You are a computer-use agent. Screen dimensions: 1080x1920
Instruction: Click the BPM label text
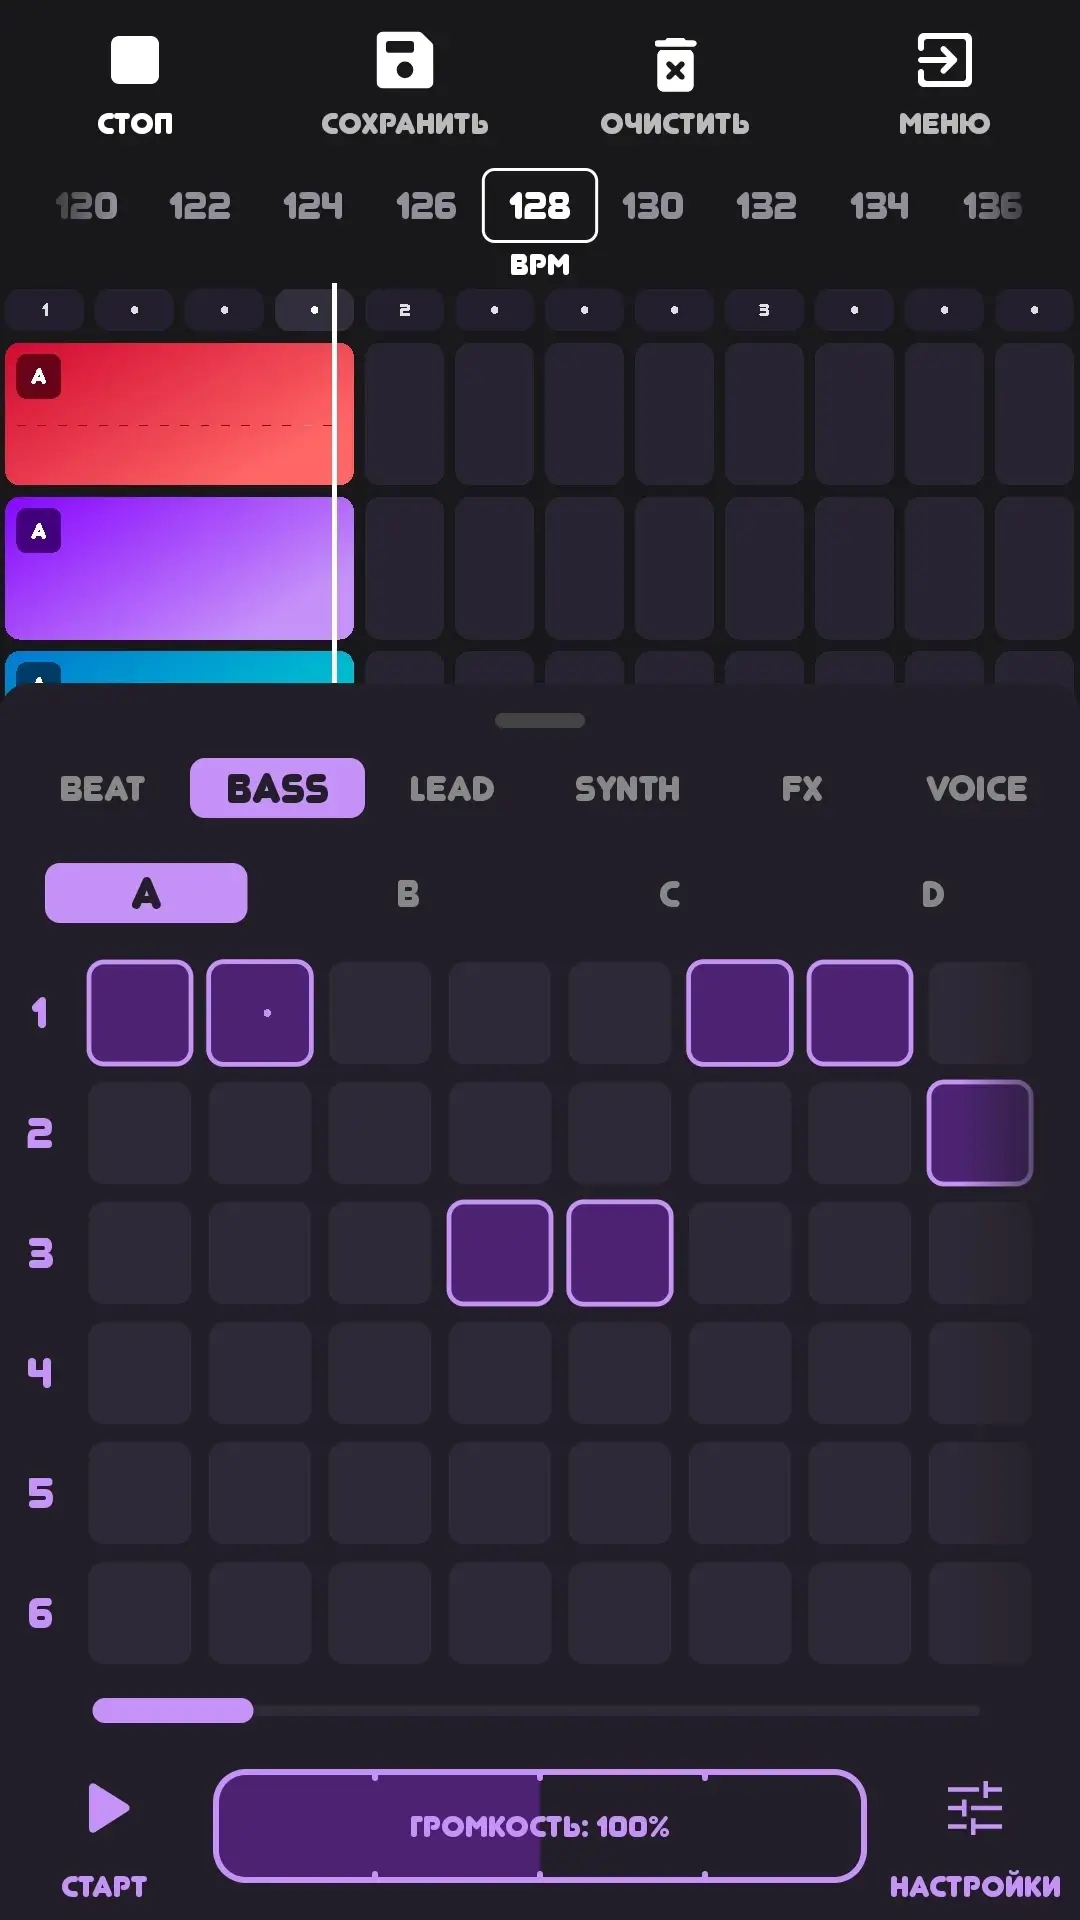540,265
